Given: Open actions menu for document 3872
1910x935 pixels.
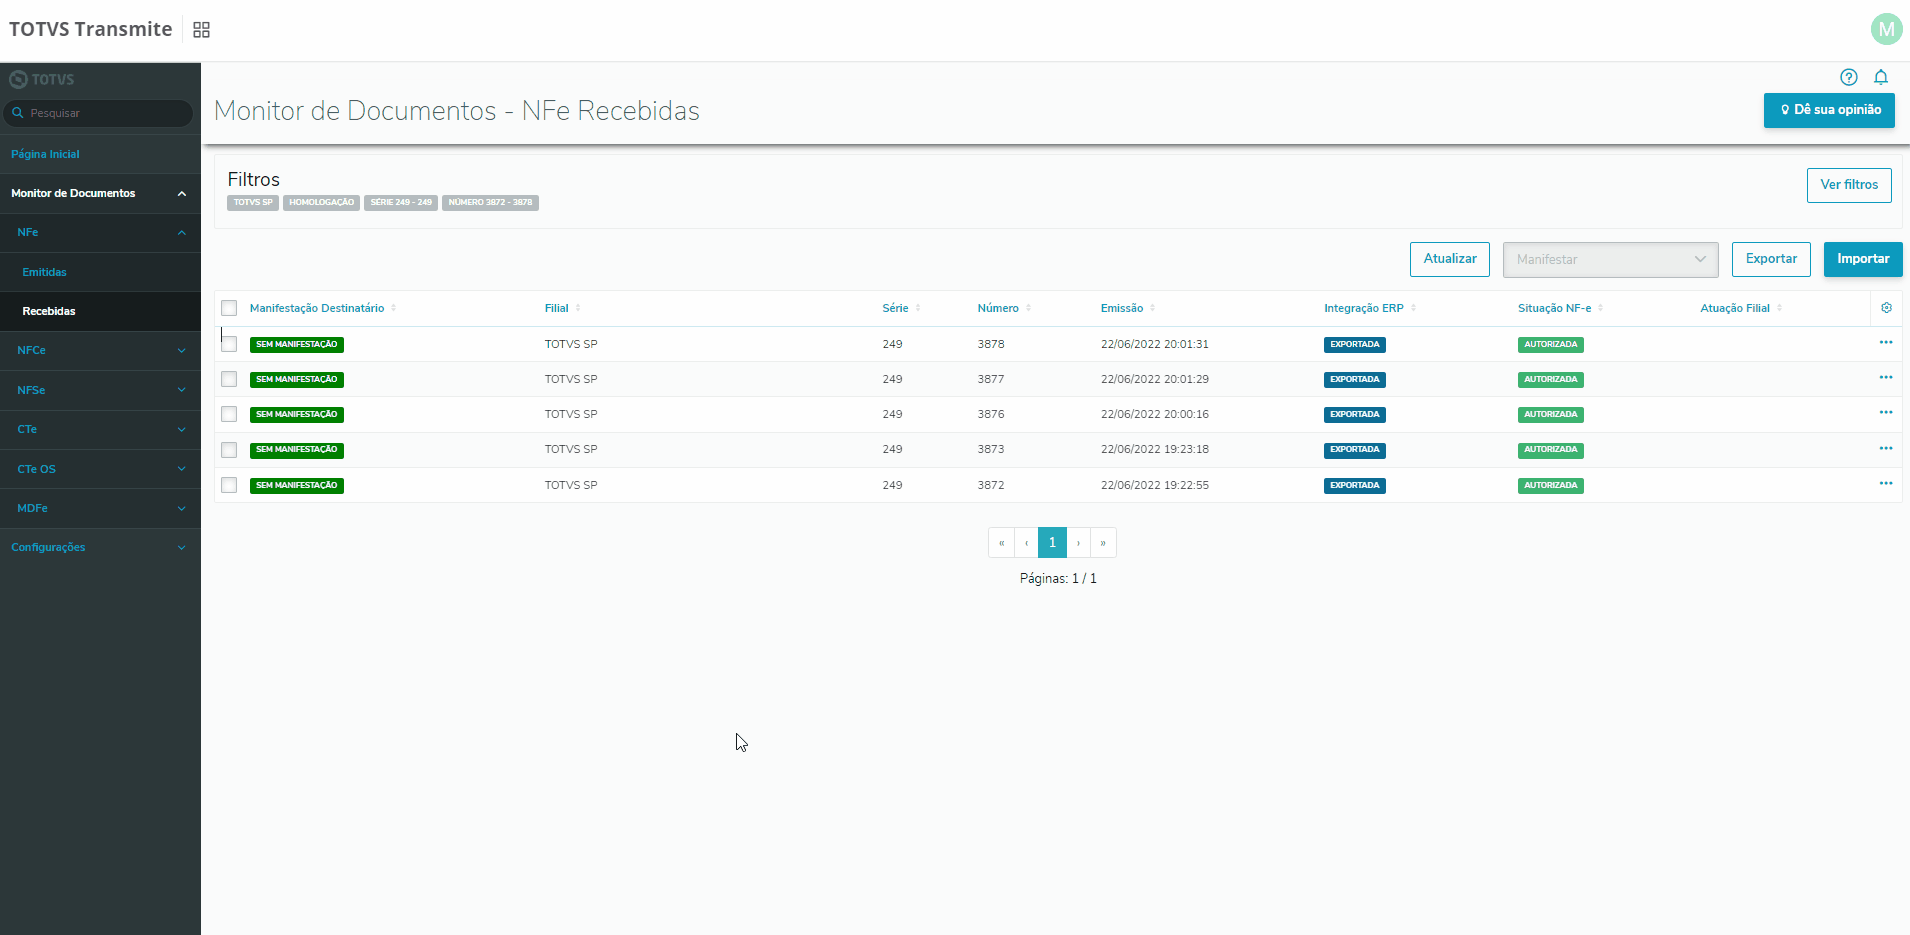Looking at the screenshot, I should click(1886, 484).
